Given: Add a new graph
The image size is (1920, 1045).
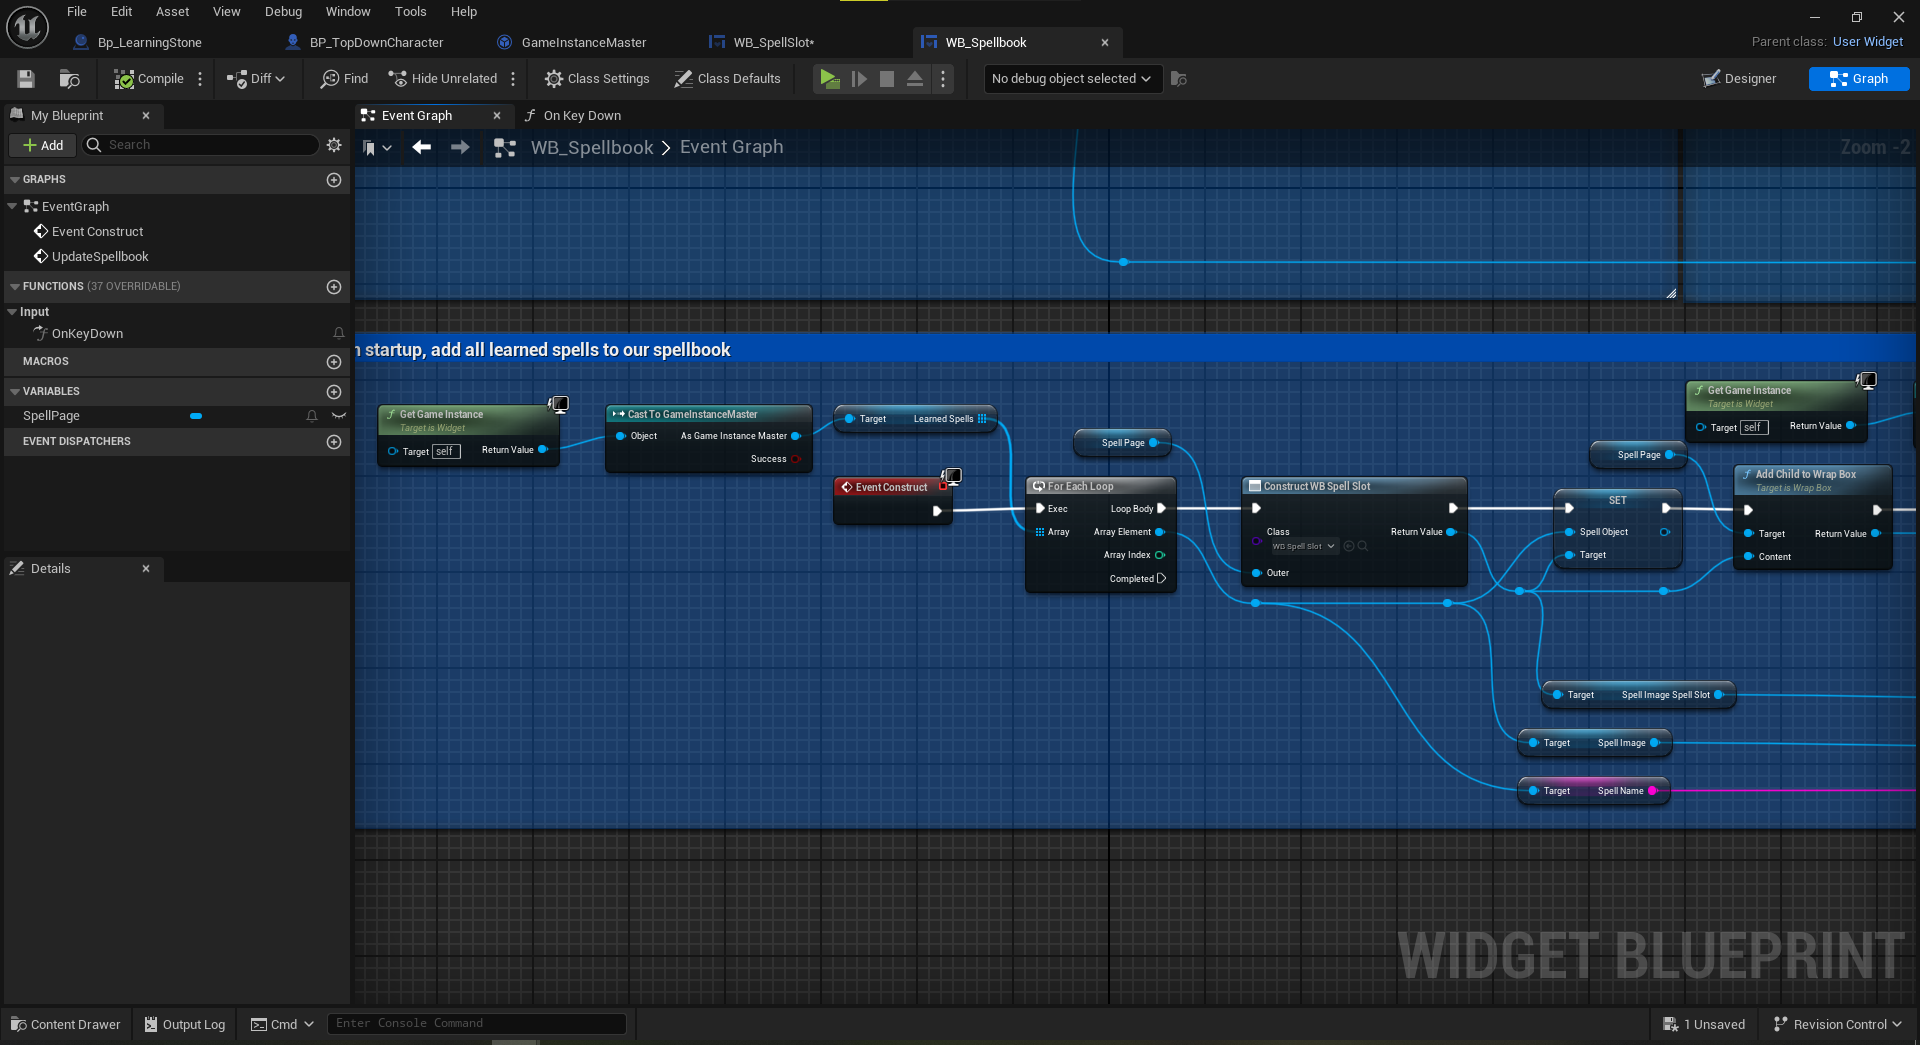Looking at the screenshot, I should pyautogui.click(x=334, y=180).
